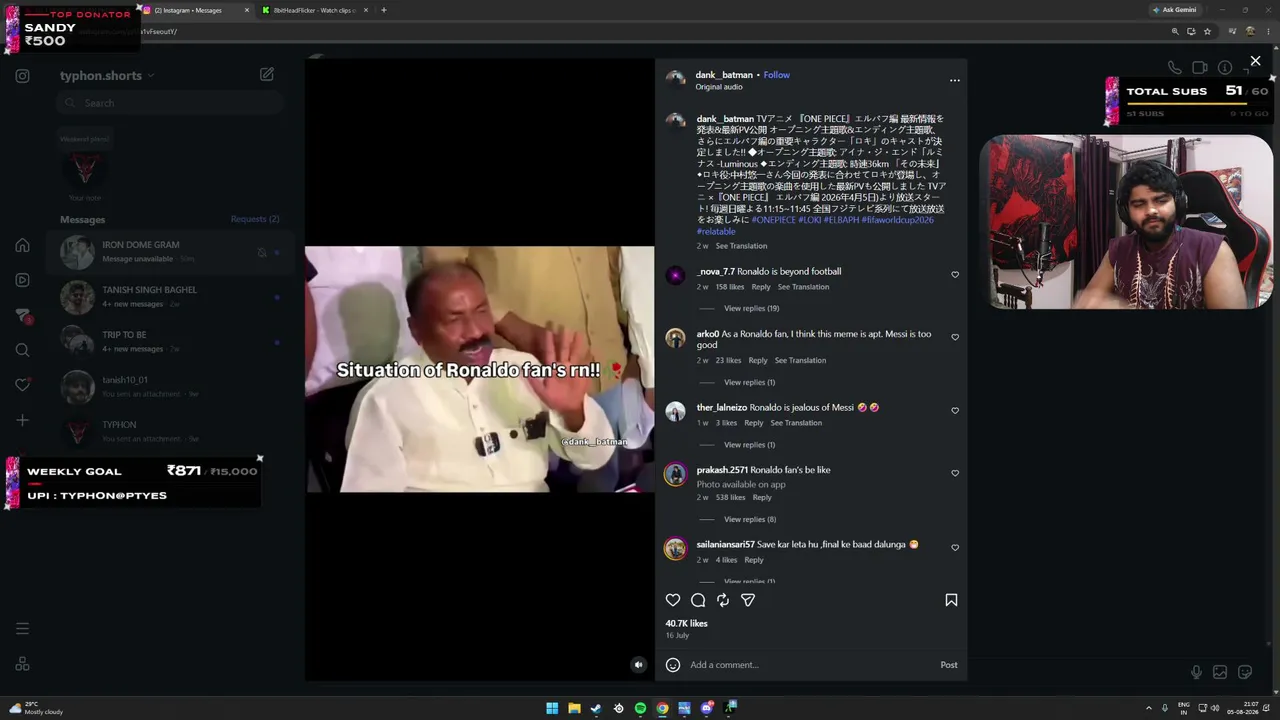
Task: Open the post's three-dot more options
Action: pos(955,80)
